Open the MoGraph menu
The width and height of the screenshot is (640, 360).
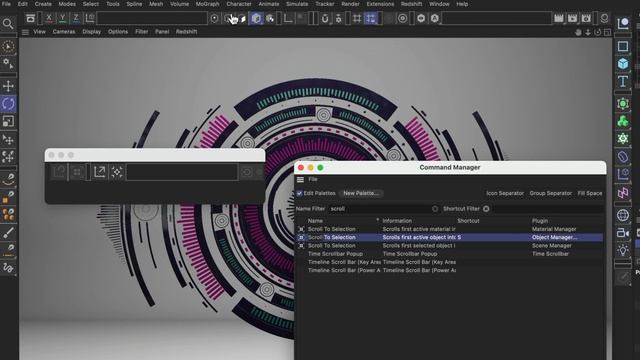click(207, 4)
